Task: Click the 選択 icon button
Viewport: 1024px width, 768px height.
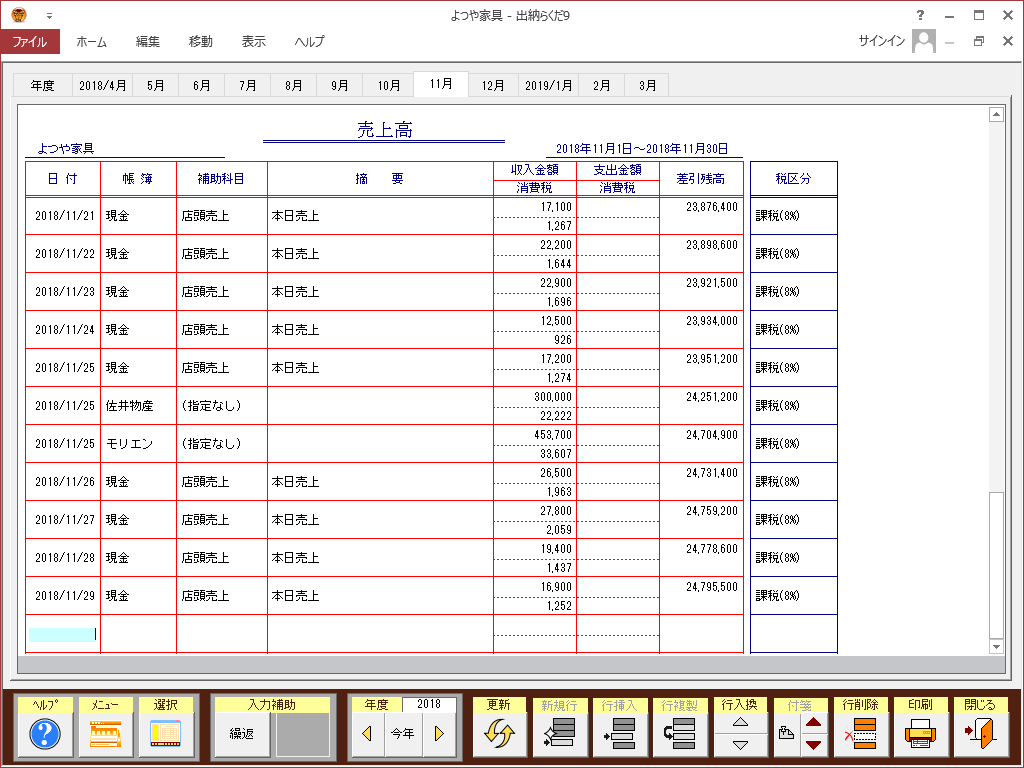Action: [166, 734]
